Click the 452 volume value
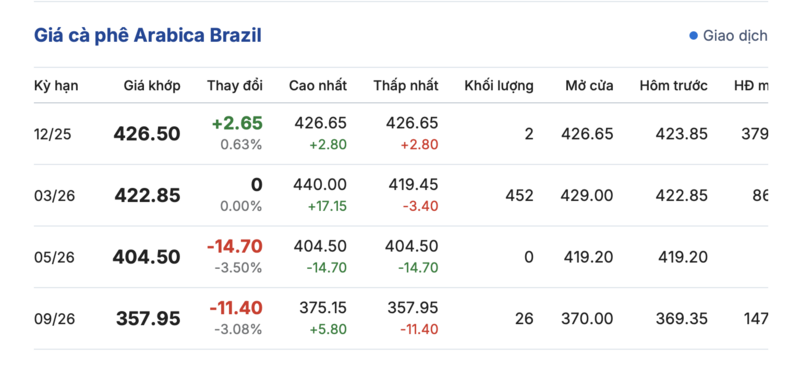The width and height of the screenshot is (800, 380). point(519,195)
